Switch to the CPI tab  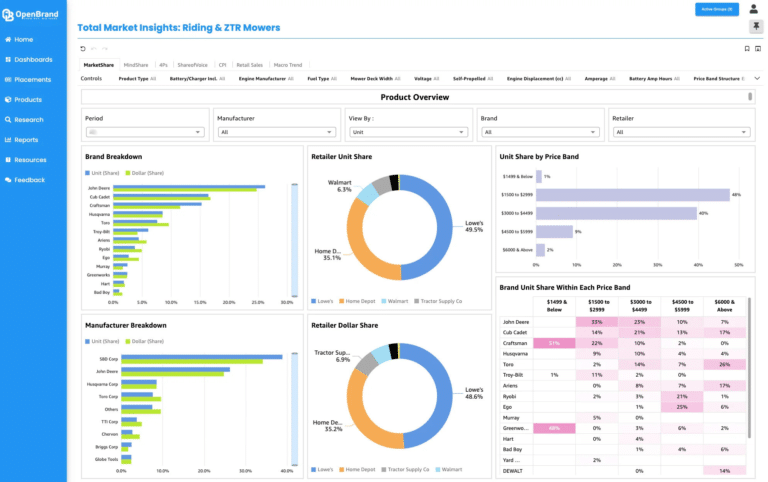tap(222, 65)
